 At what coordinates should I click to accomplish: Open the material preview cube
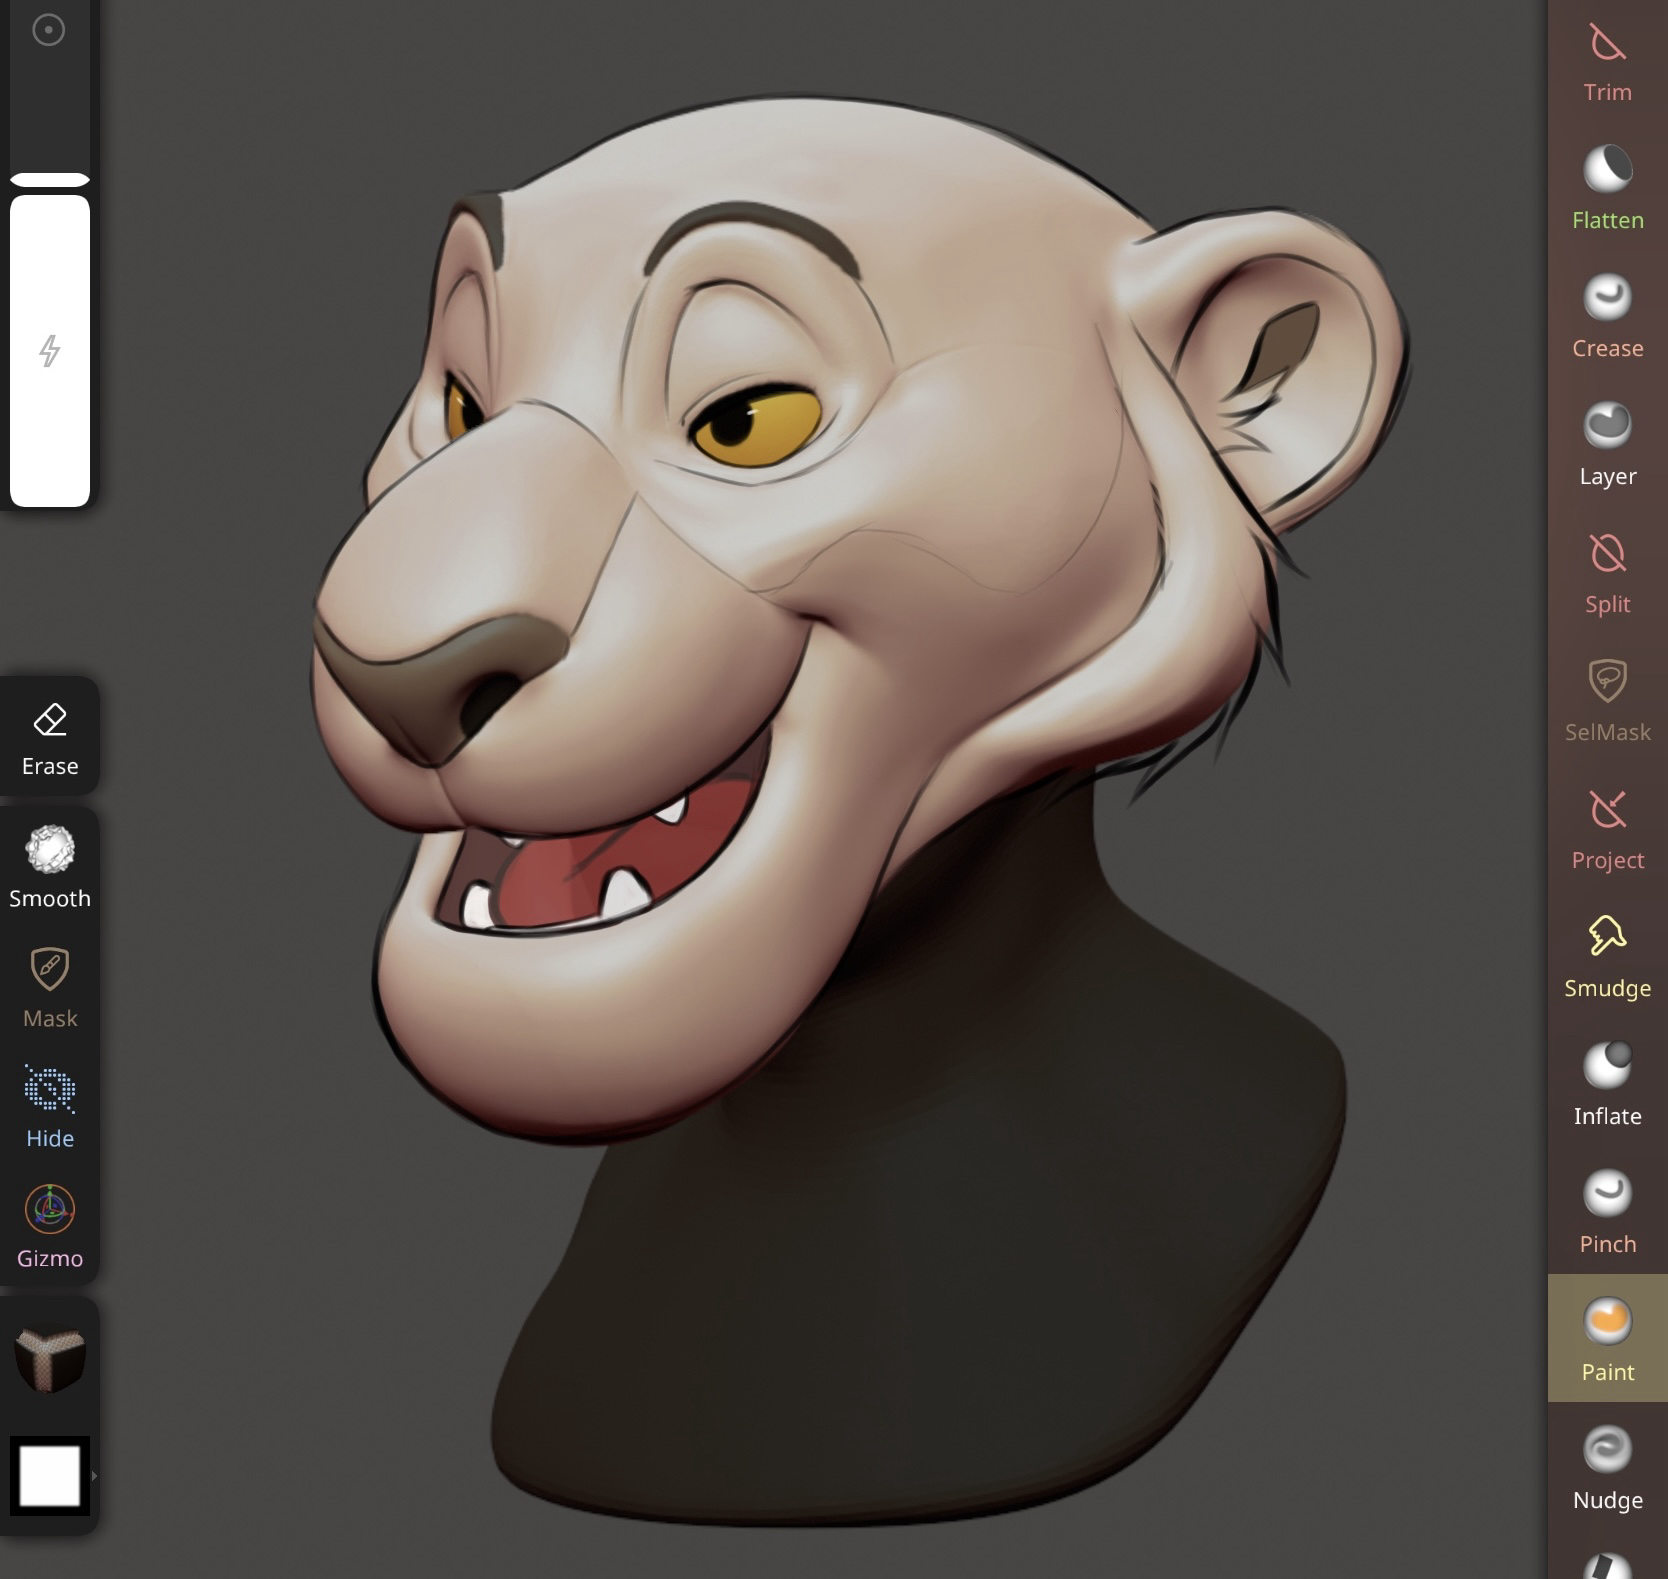pos(50,1358)
